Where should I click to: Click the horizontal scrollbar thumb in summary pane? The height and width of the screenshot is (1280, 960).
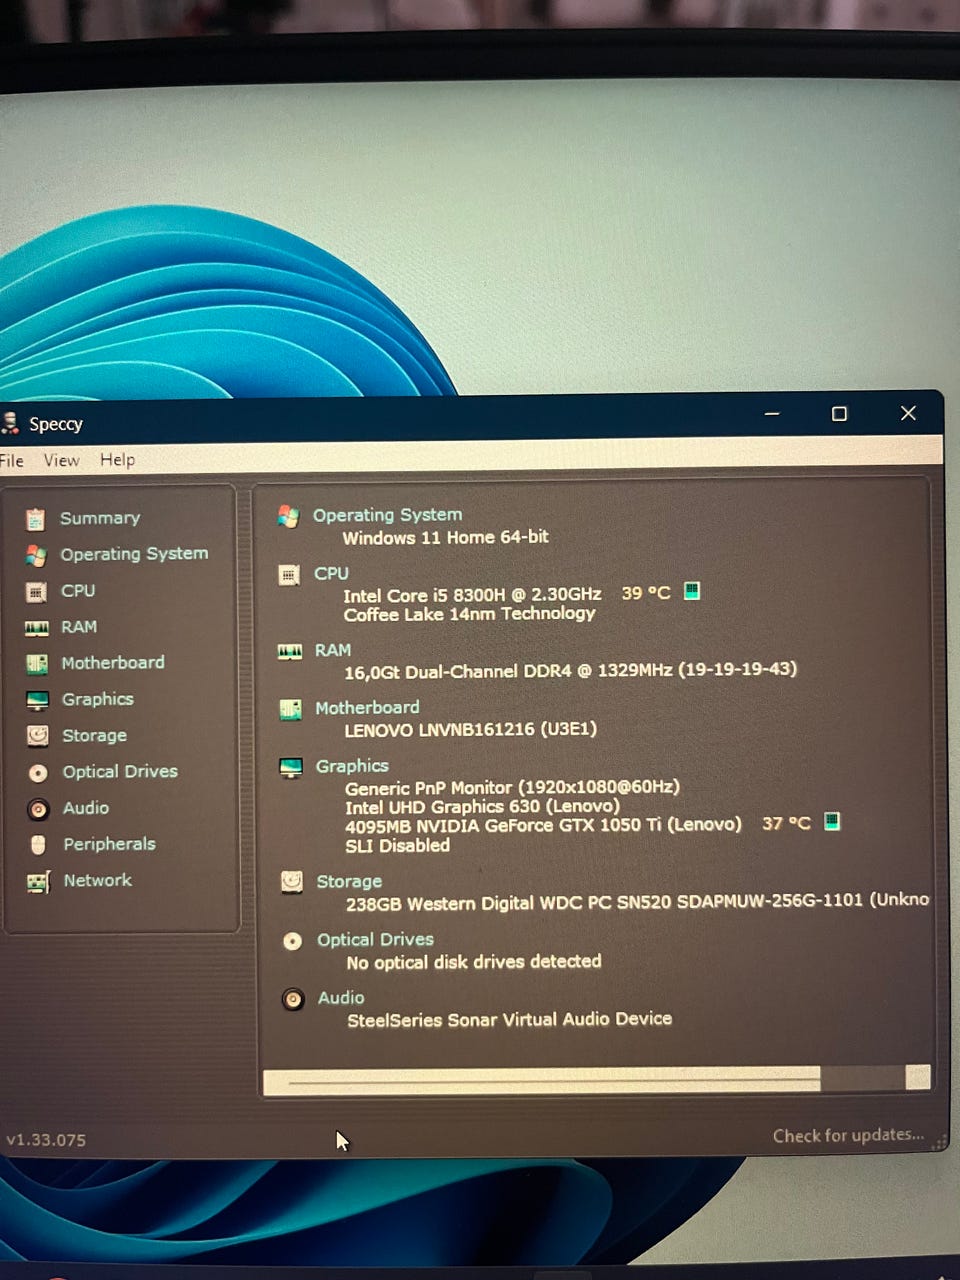click(x=542, y=1079)
